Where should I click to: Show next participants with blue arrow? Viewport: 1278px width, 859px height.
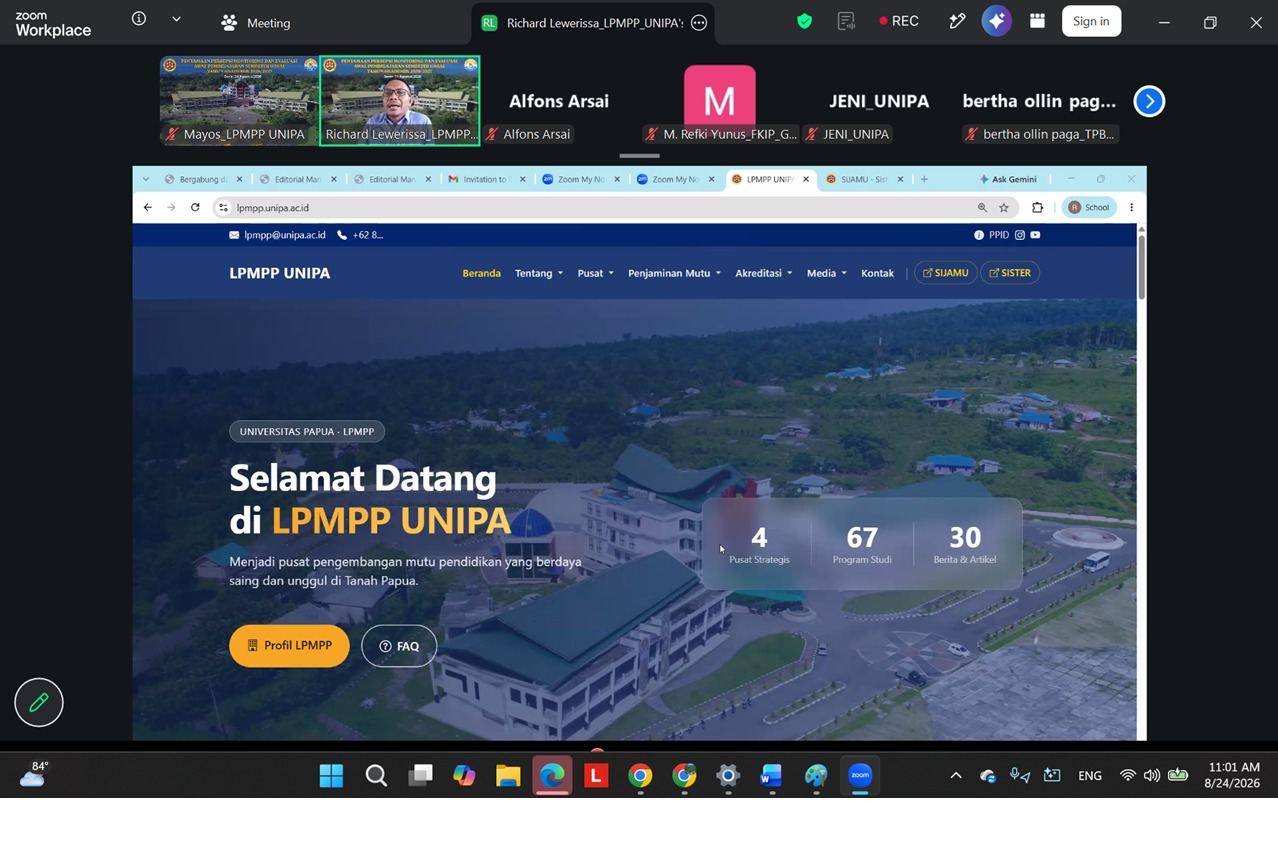[1149, 101]
